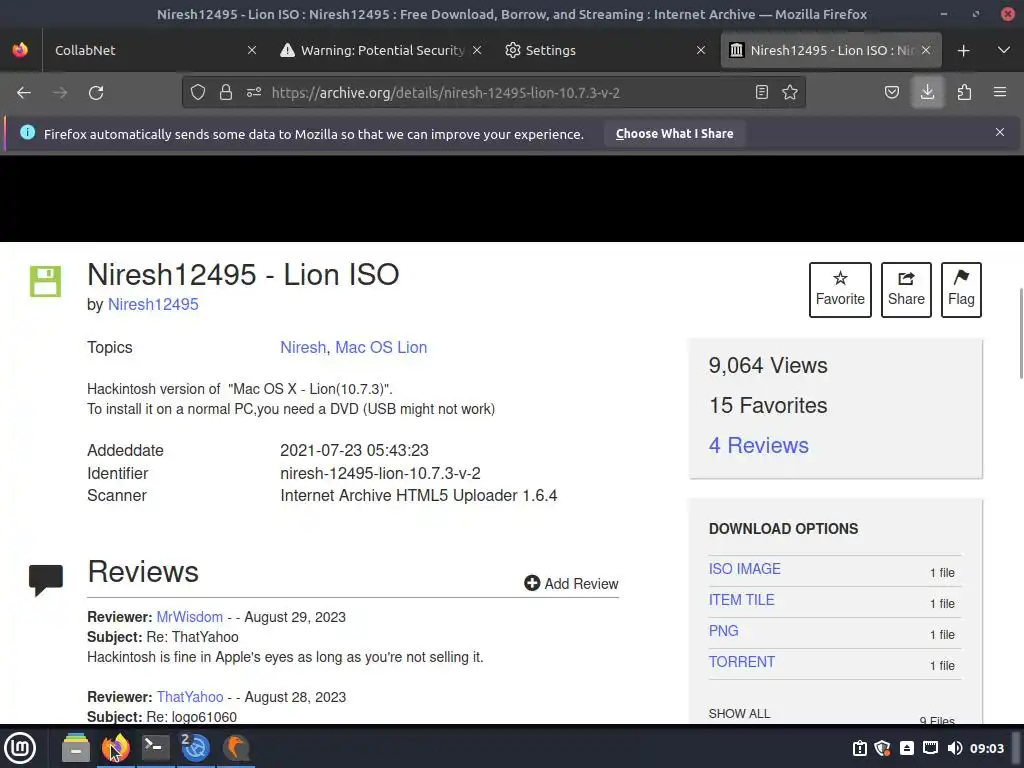The image size is (1024, 768).
Task: Close the Settings tab
Action: pos(701,50)
